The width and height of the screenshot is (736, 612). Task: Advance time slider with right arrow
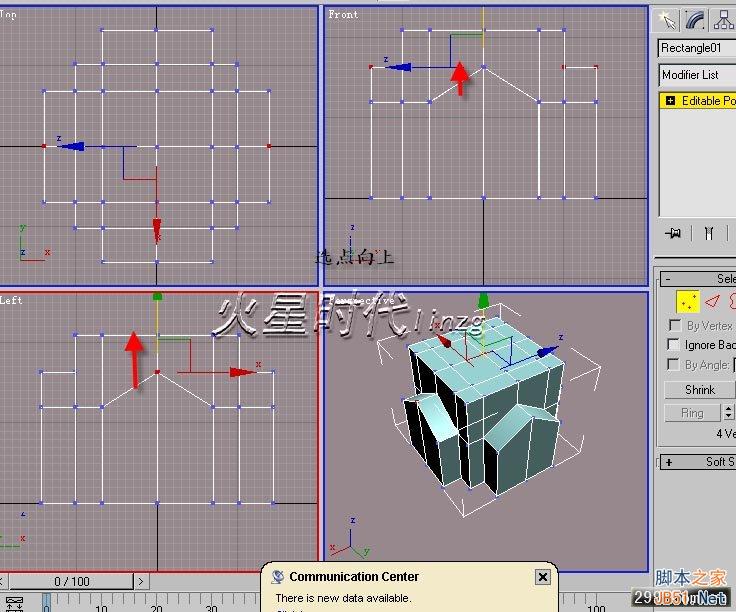pyautogui.click(x=141, y=581)
